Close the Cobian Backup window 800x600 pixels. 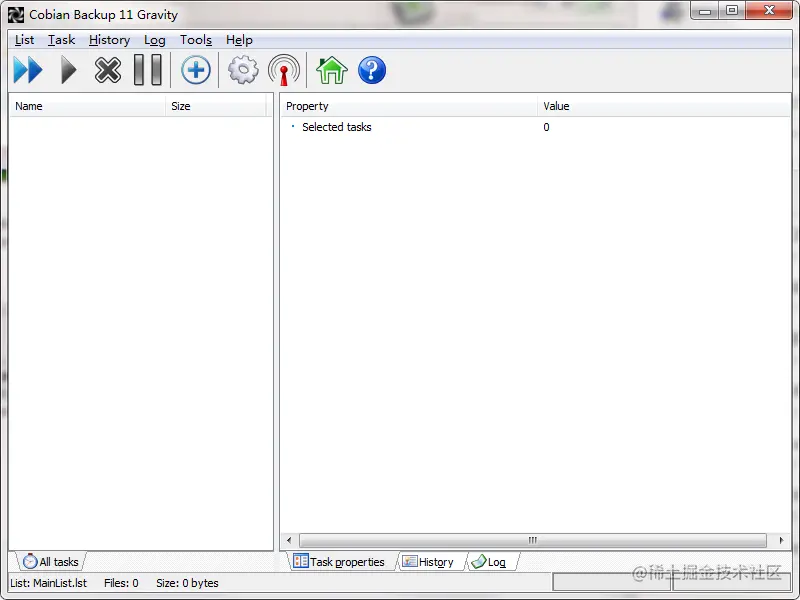769,11
